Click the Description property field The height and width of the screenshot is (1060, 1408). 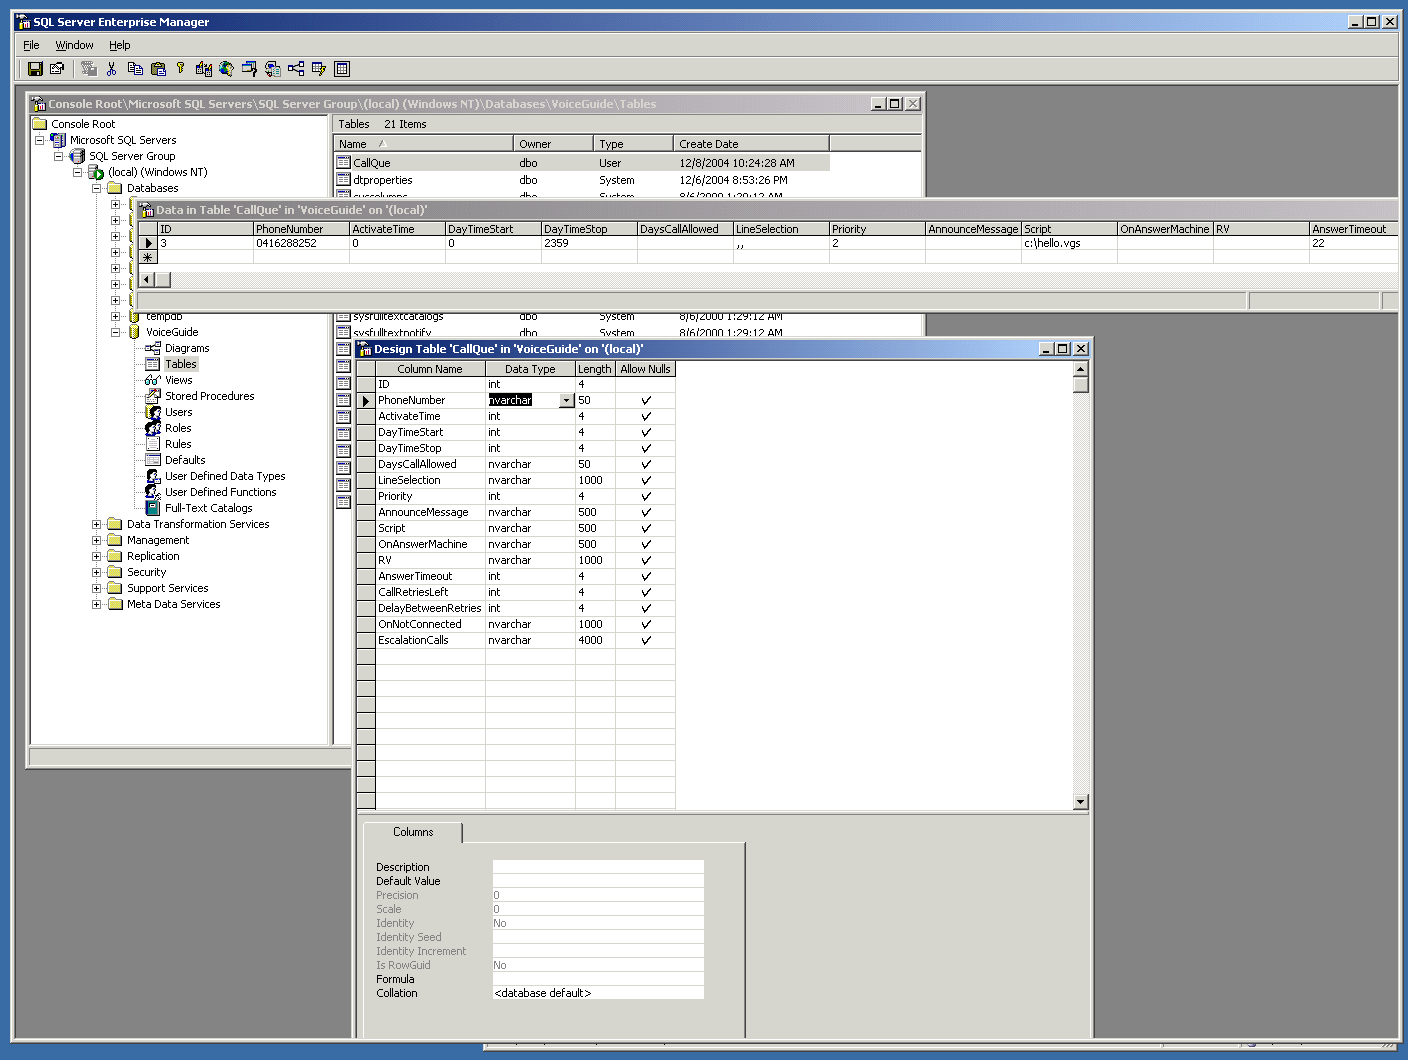point(598,867)
